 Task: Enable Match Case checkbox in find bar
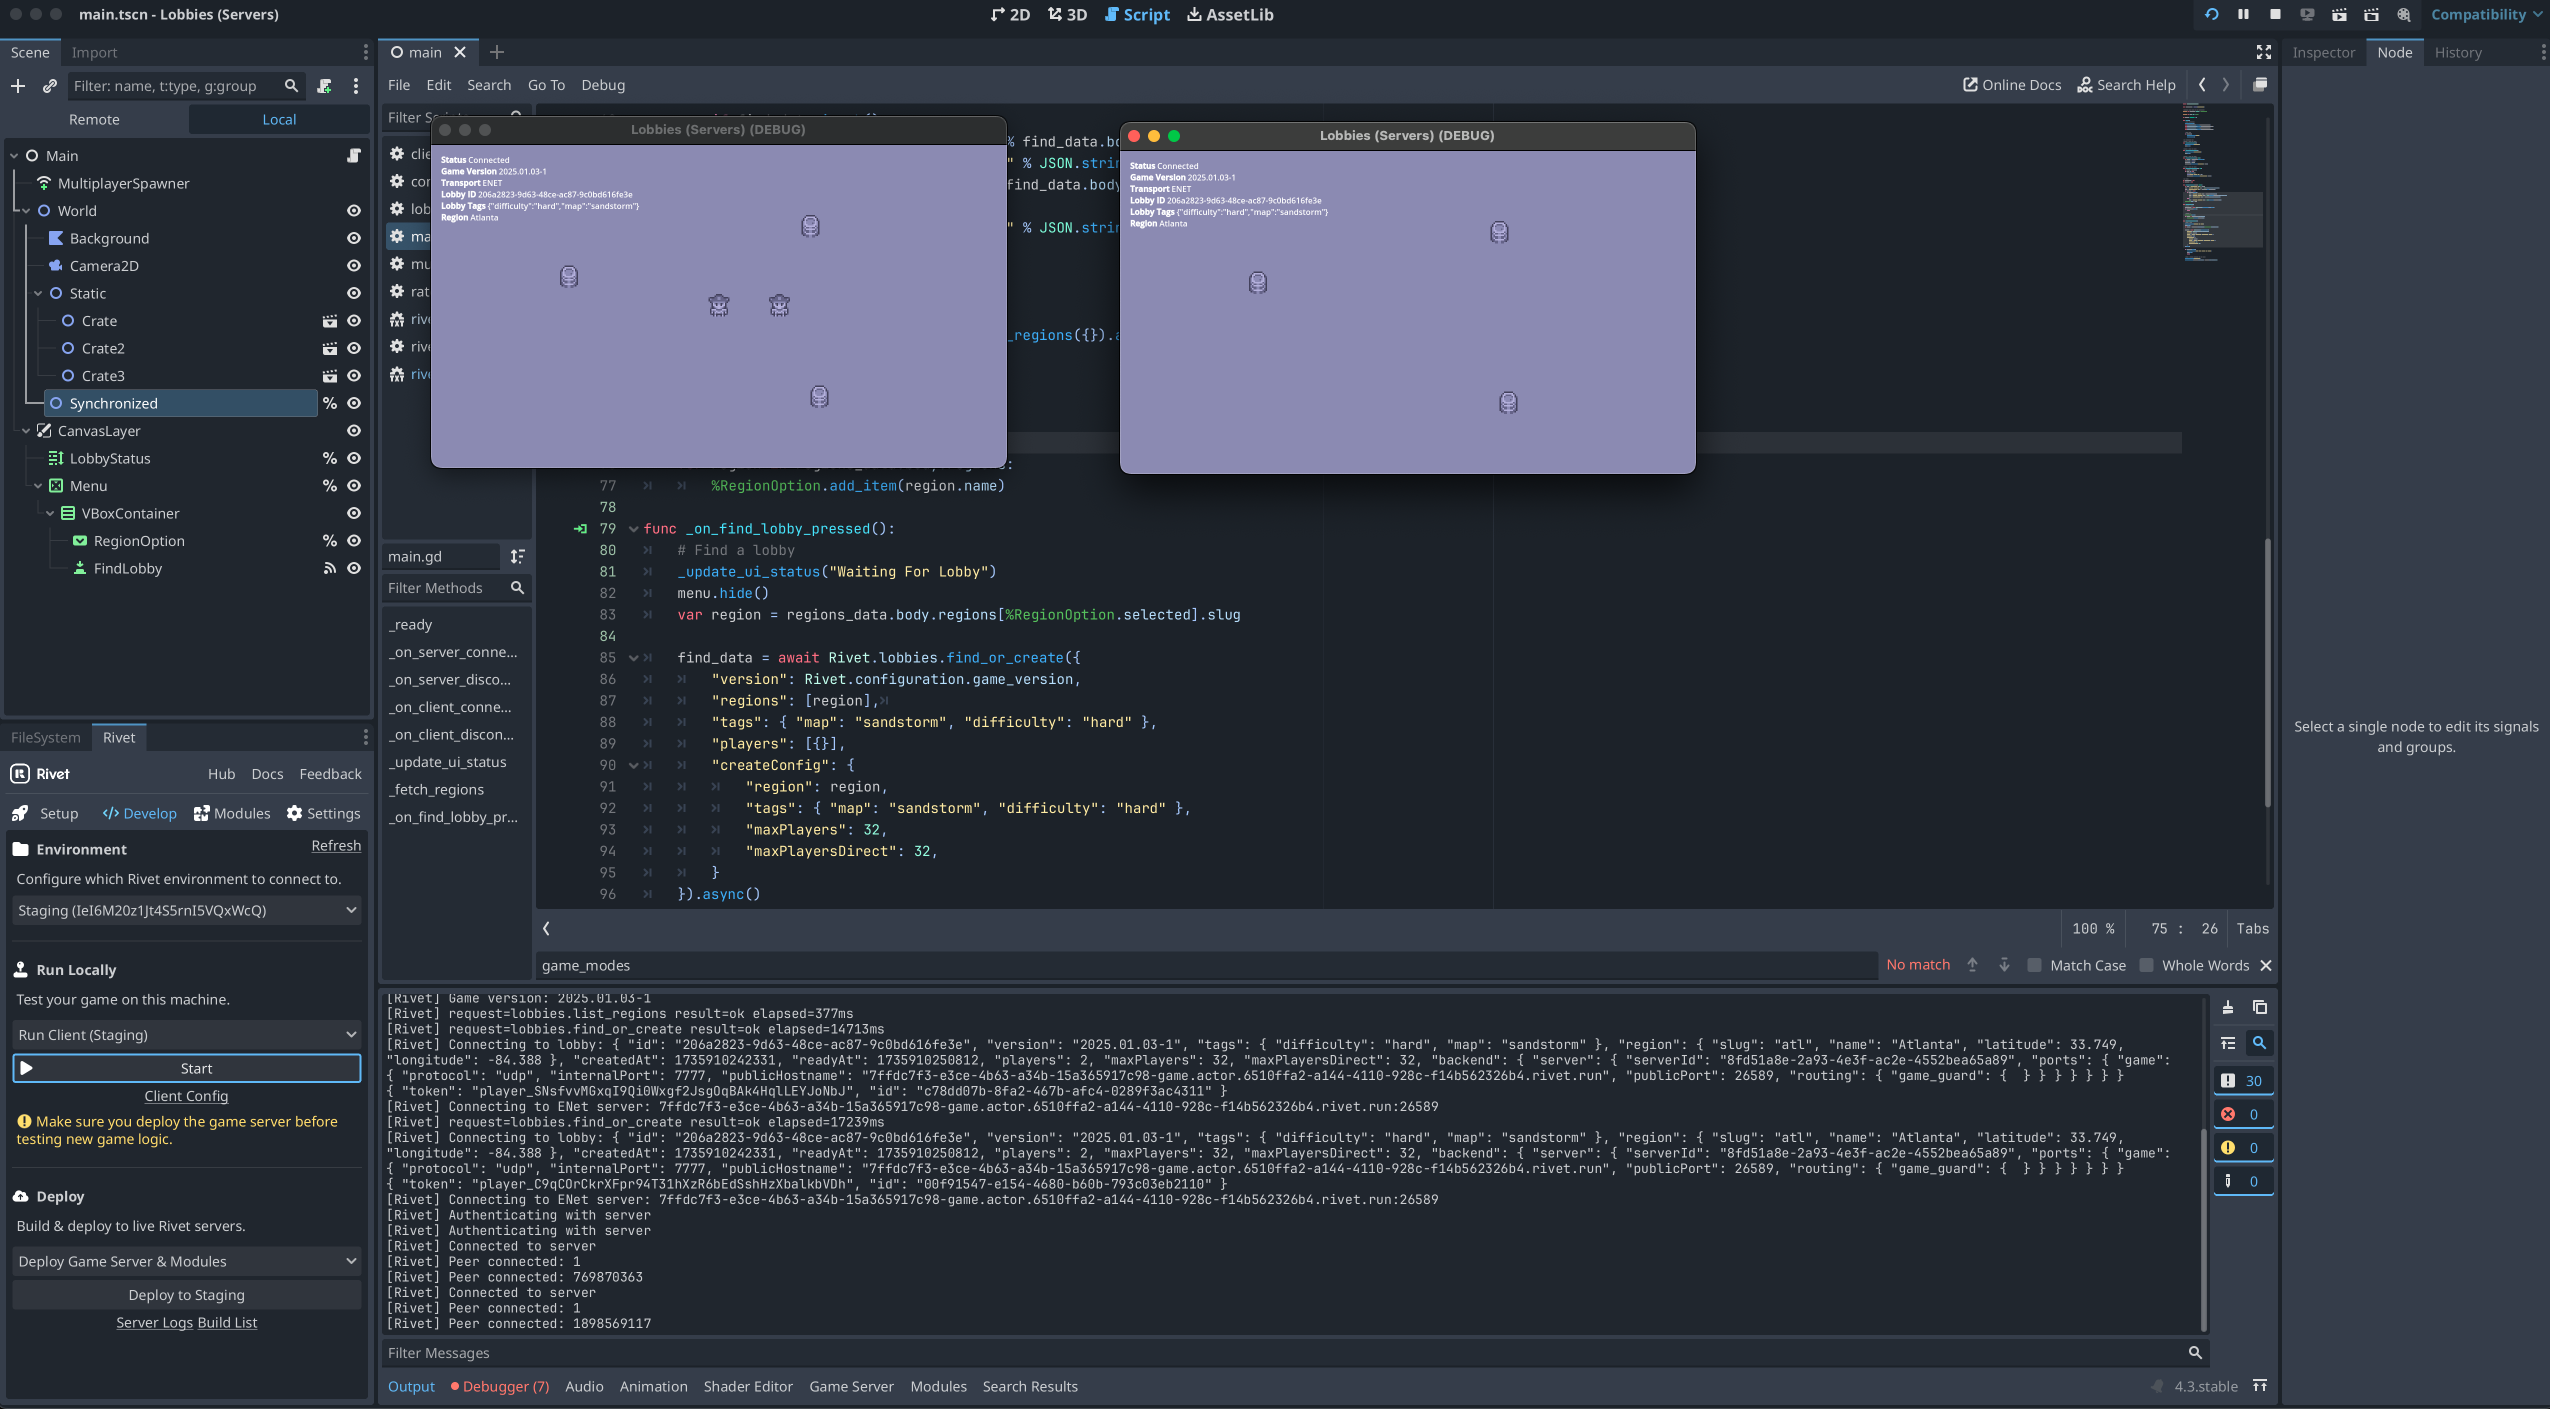coord(2034,965)
